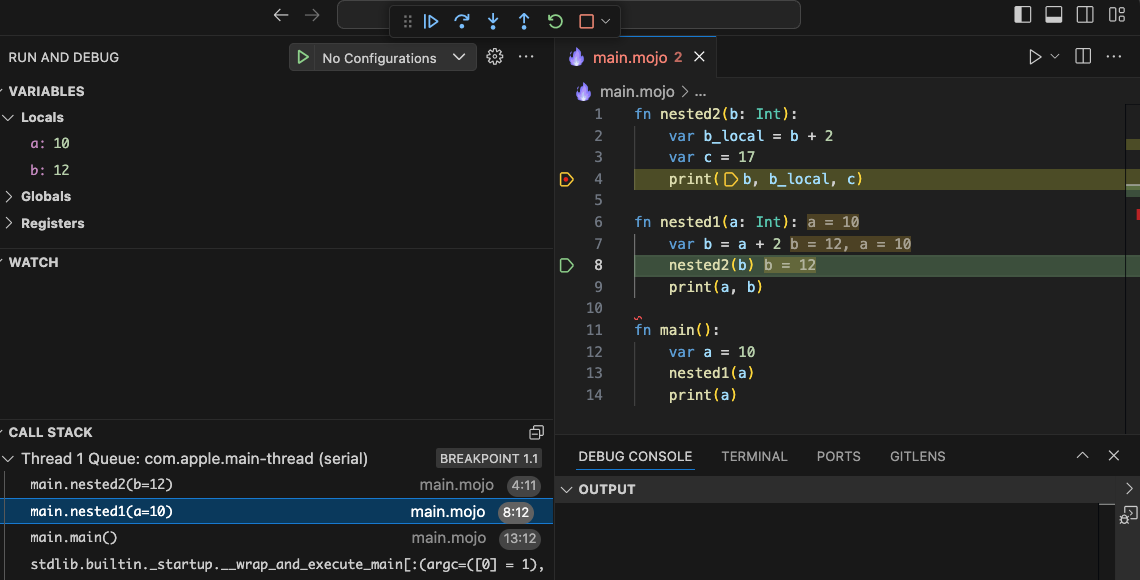Open debug settings via the gear icon
The image size is (1140, 580).
[494, 57]
